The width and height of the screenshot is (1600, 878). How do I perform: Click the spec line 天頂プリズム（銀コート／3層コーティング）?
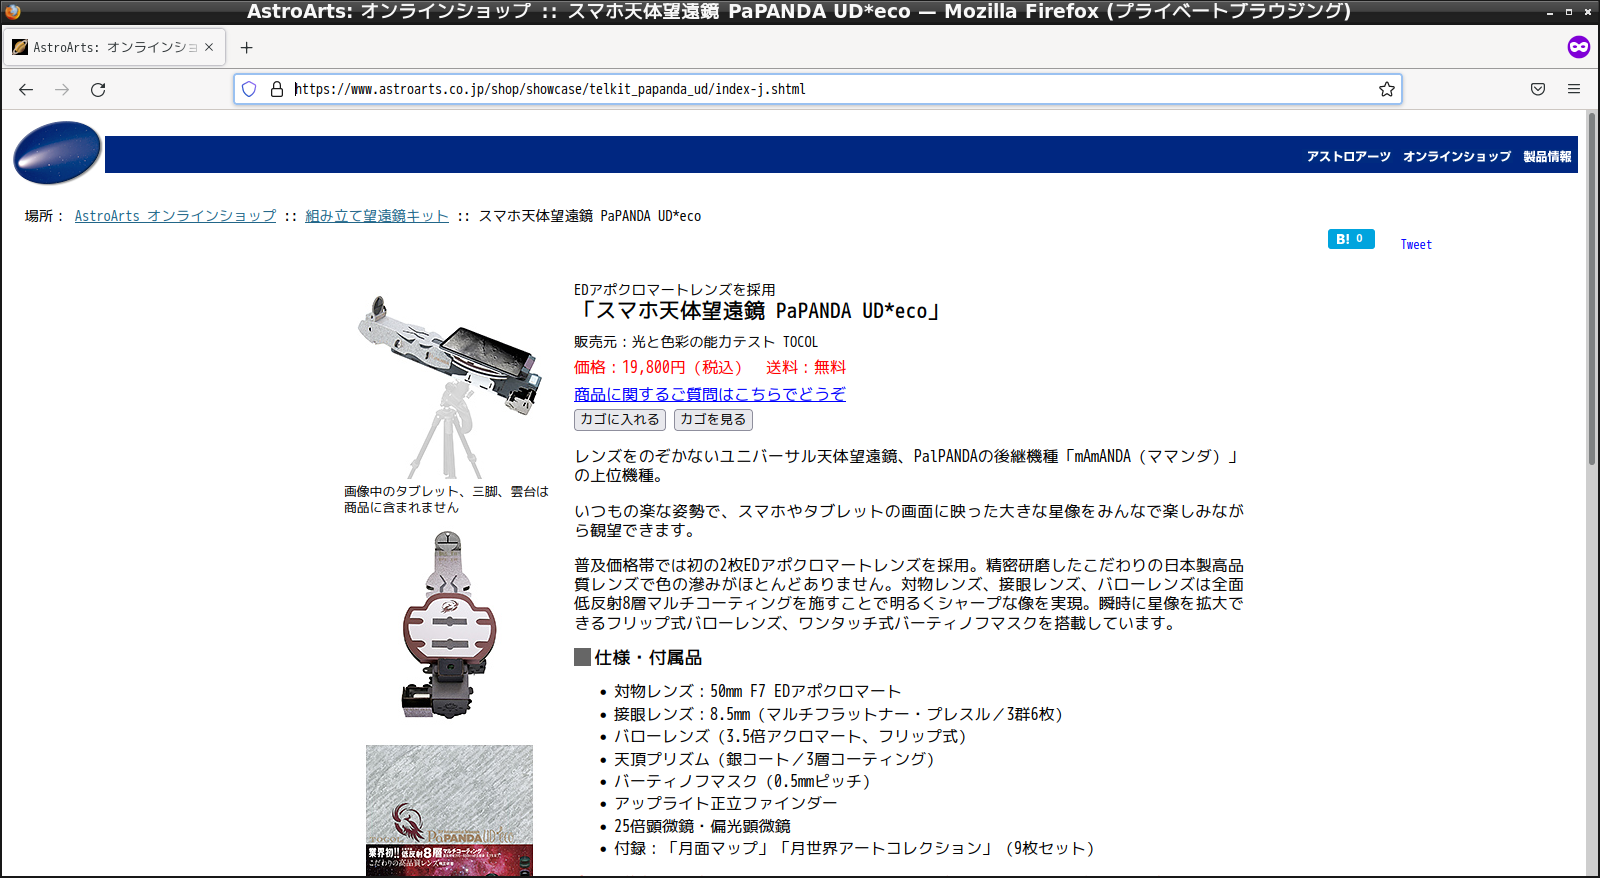[x=778, y=759]
